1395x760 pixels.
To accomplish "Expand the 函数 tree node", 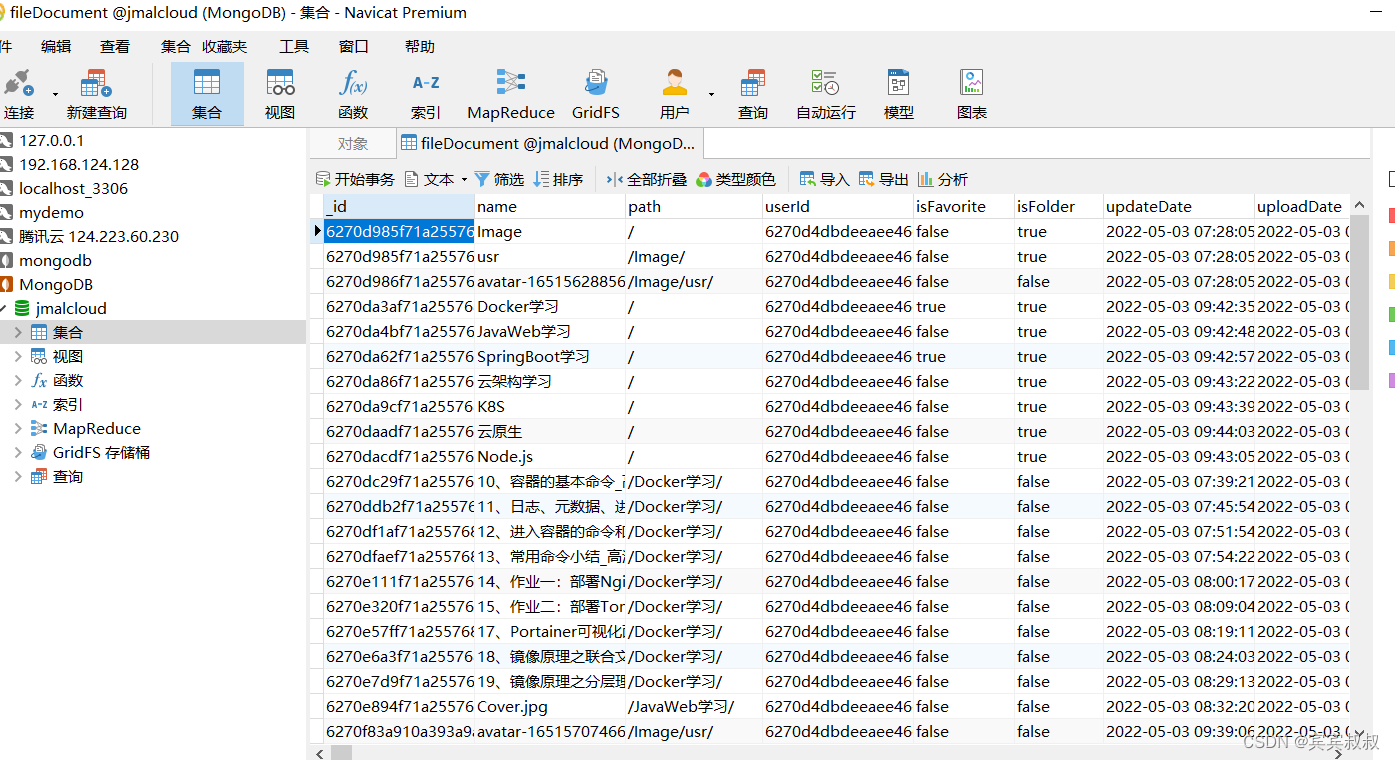I will pos(18,380).
